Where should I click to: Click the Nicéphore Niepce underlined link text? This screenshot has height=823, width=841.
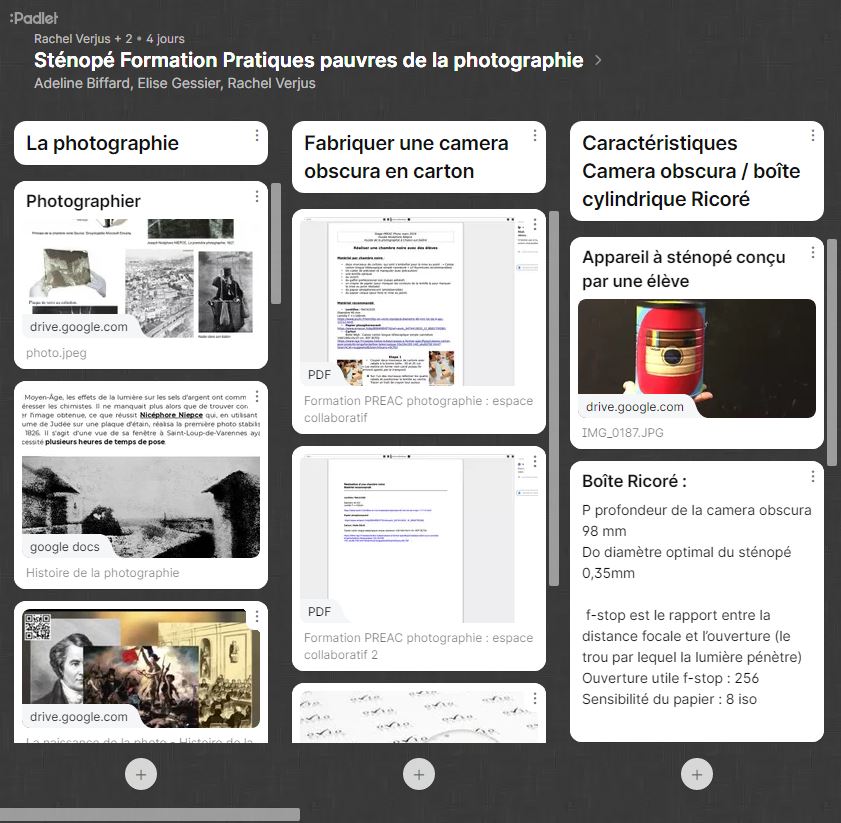click(171, 415)
